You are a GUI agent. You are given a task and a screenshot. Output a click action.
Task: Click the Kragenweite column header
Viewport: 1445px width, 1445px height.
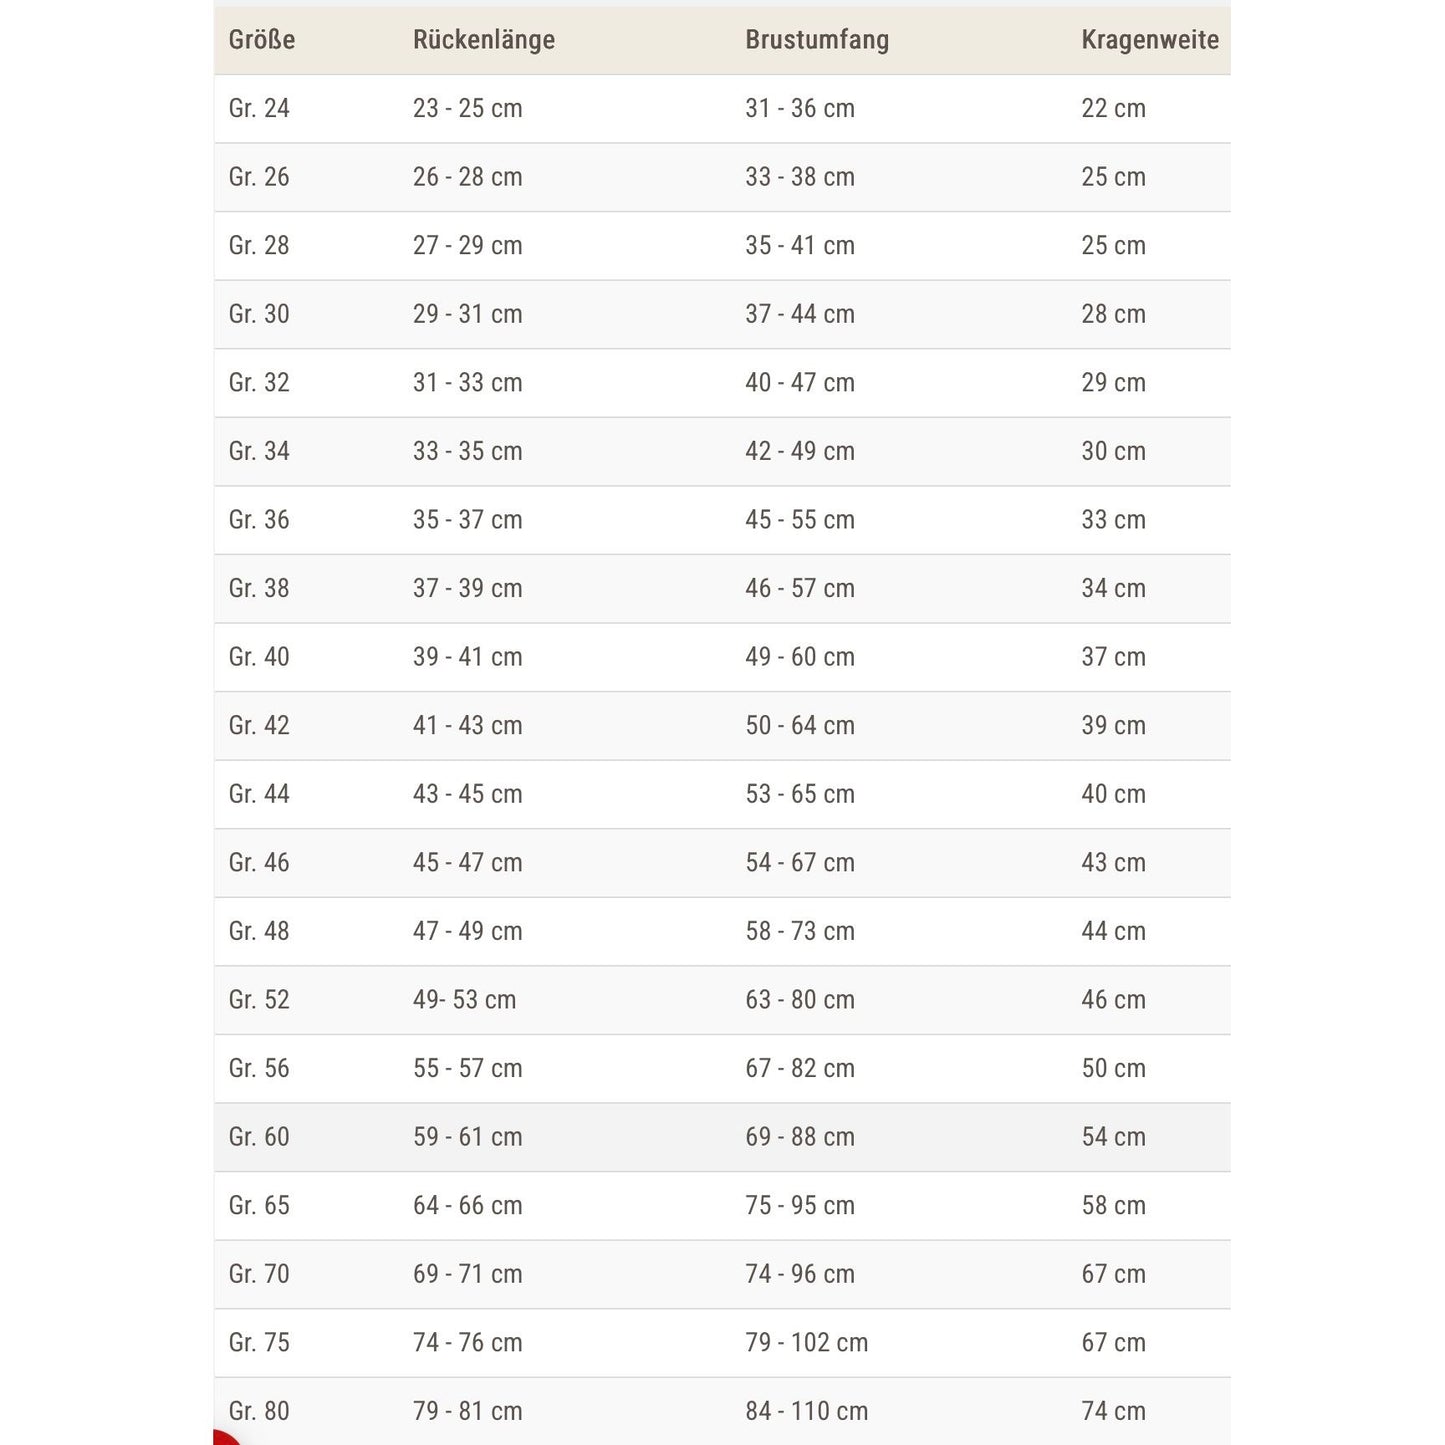(1150, 40)
